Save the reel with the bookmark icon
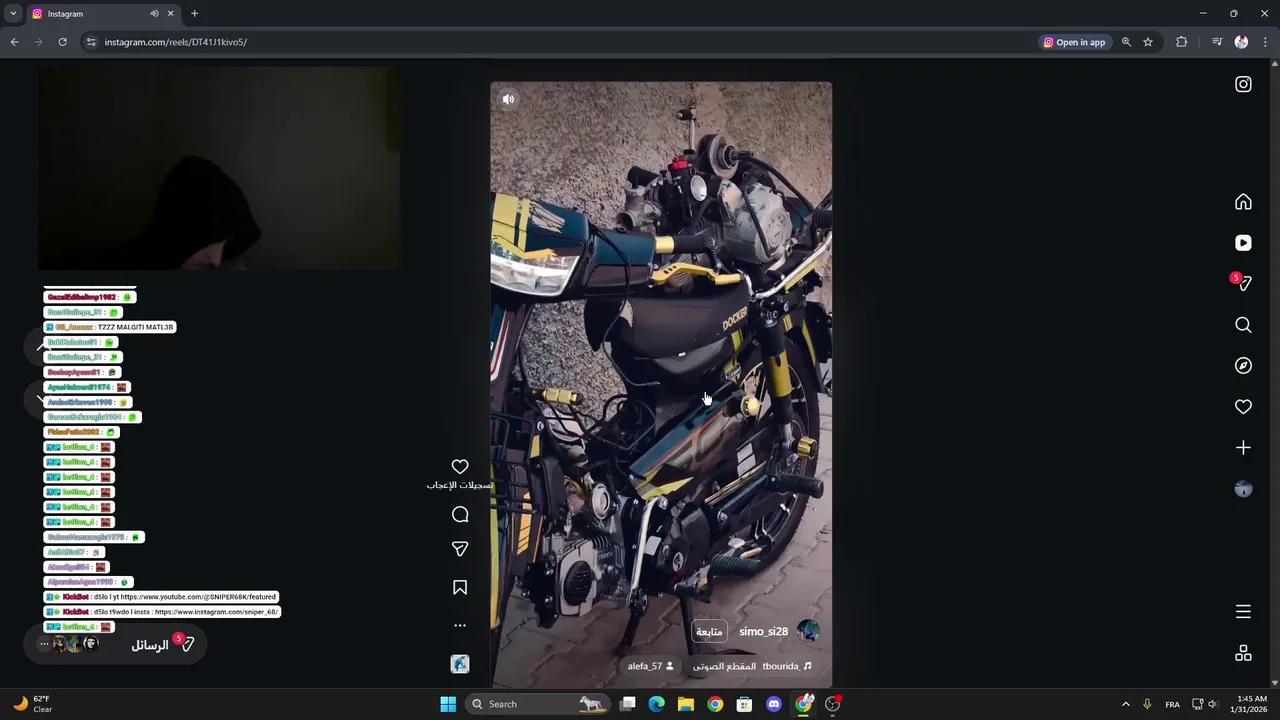The height and width of the screenshot is (720, 1280). 460,587
